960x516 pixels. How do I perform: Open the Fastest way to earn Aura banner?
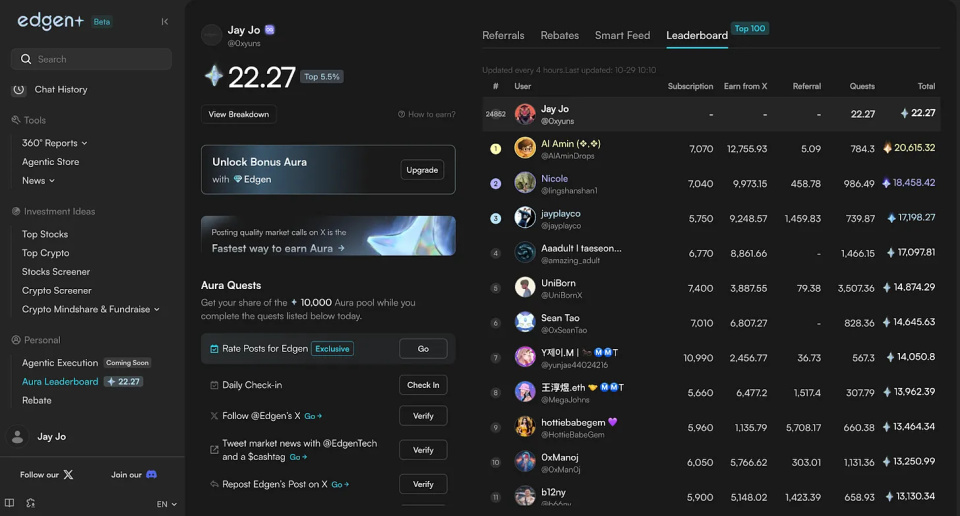pos(328,236)
